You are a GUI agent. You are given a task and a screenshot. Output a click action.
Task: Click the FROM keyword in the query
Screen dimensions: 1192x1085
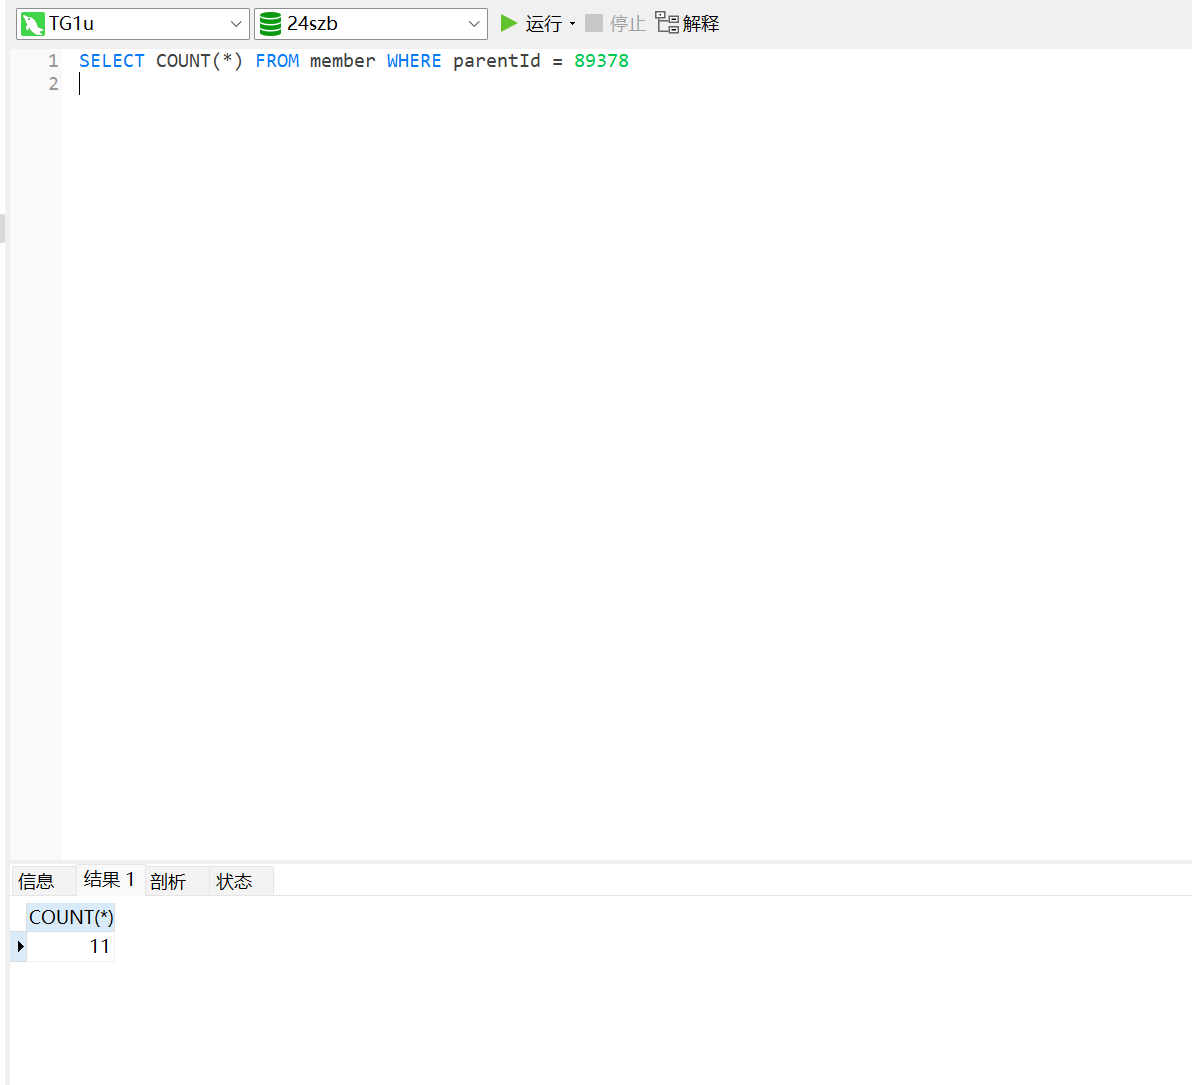coord(277,61)
